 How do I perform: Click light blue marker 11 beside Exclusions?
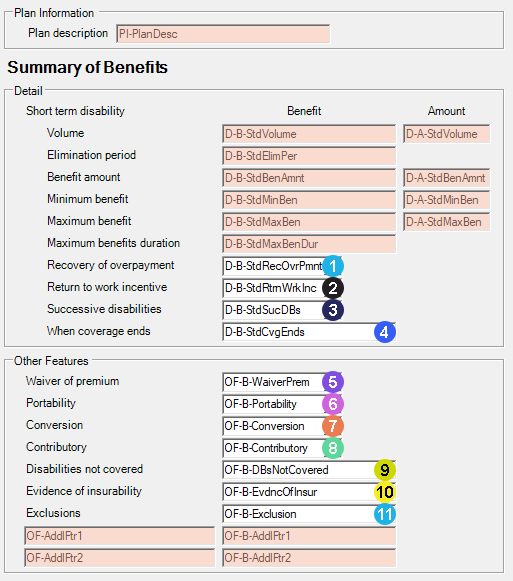point(385,514)
